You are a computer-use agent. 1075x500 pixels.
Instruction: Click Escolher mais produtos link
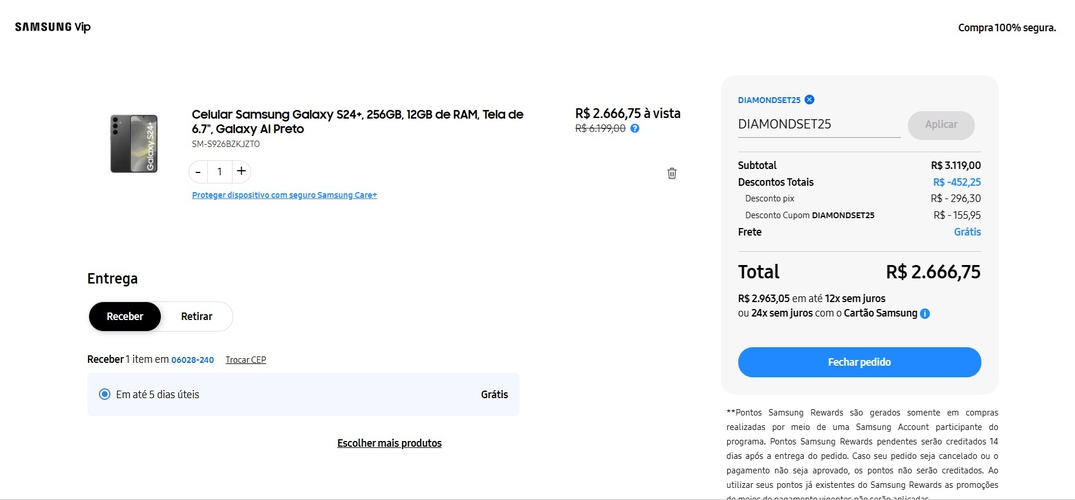[389, 443]
